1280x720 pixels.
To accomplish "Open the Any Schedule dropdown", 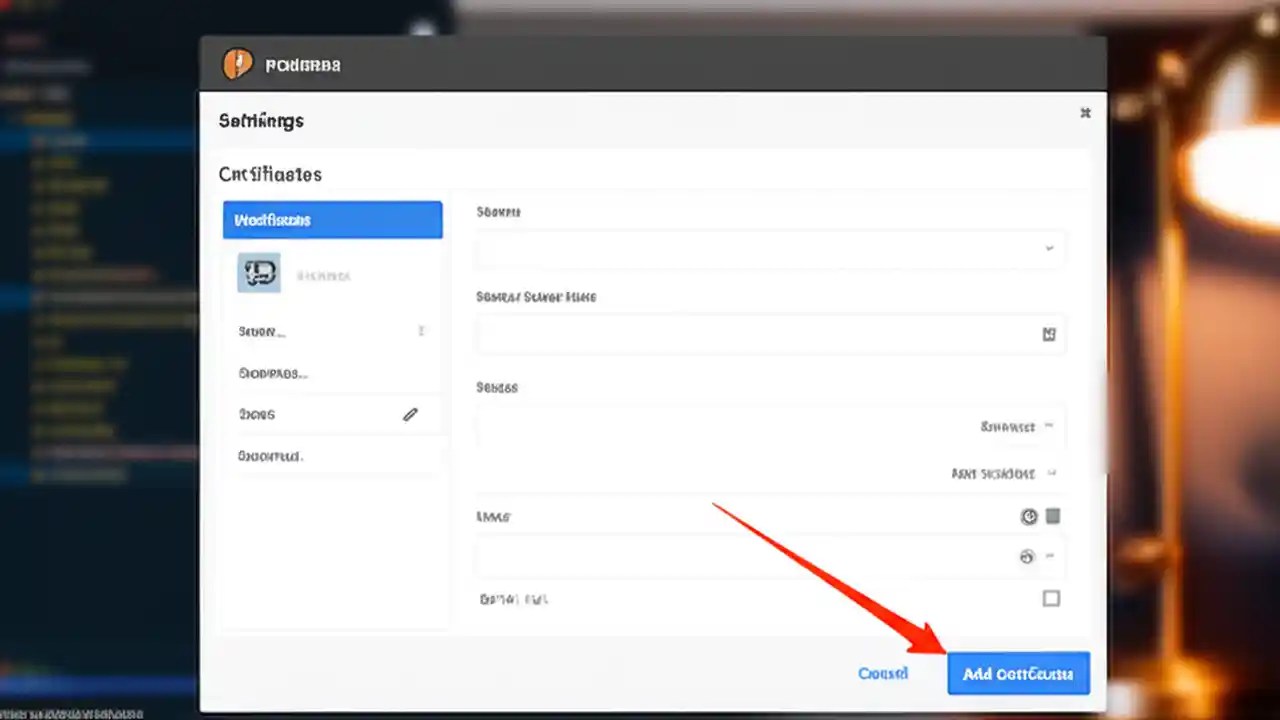I will click(1004, 473).
